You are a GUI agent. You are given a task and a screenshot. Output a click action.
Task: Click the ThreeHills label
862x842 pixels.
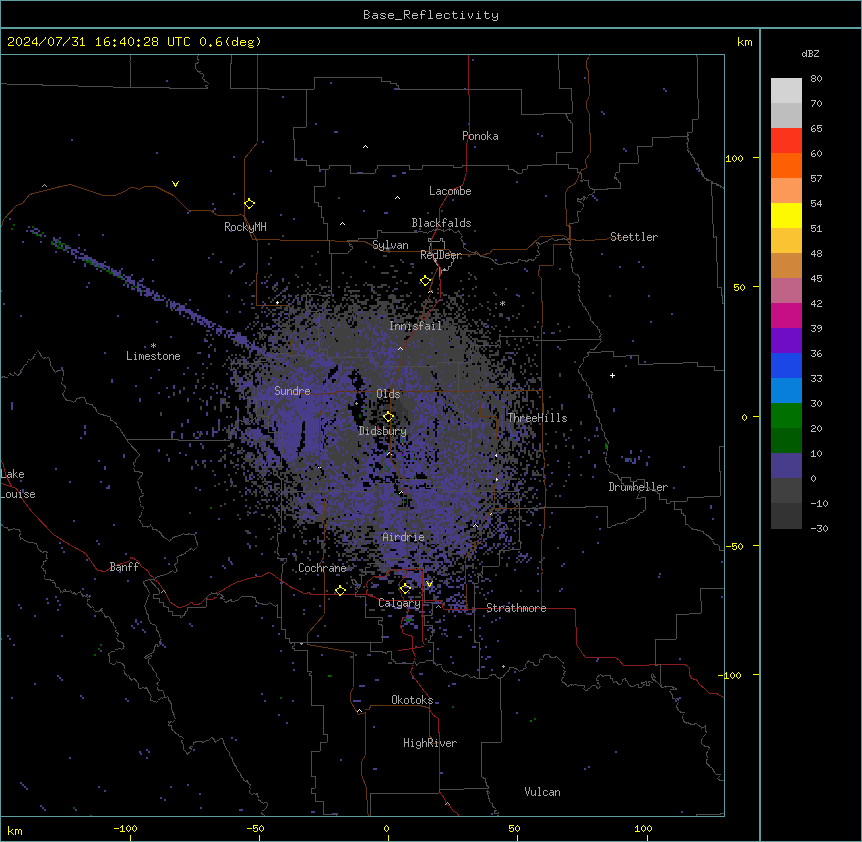(x=537, y=418)
